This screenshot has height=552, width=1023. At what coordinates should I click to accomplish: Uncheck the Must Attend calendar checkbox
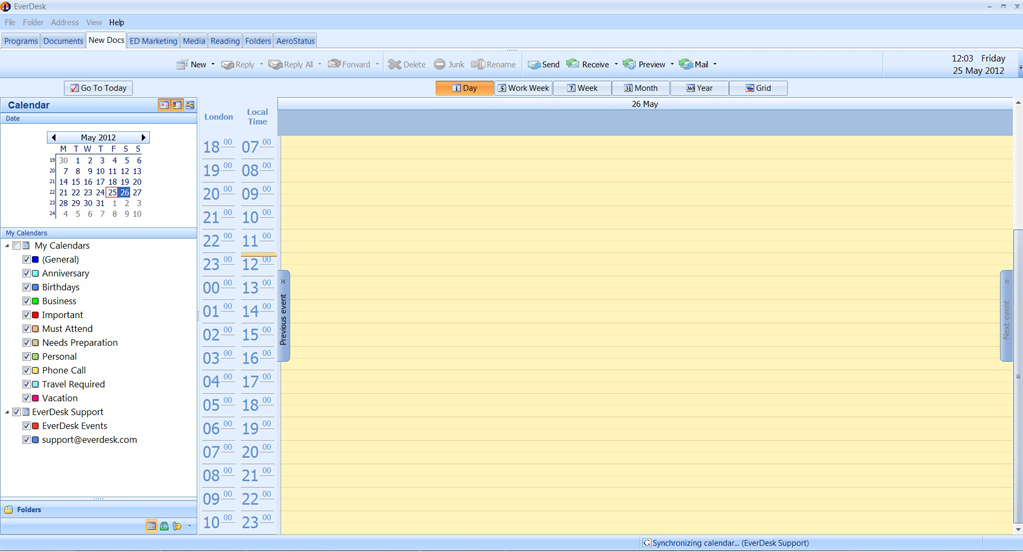coord(26,329)
